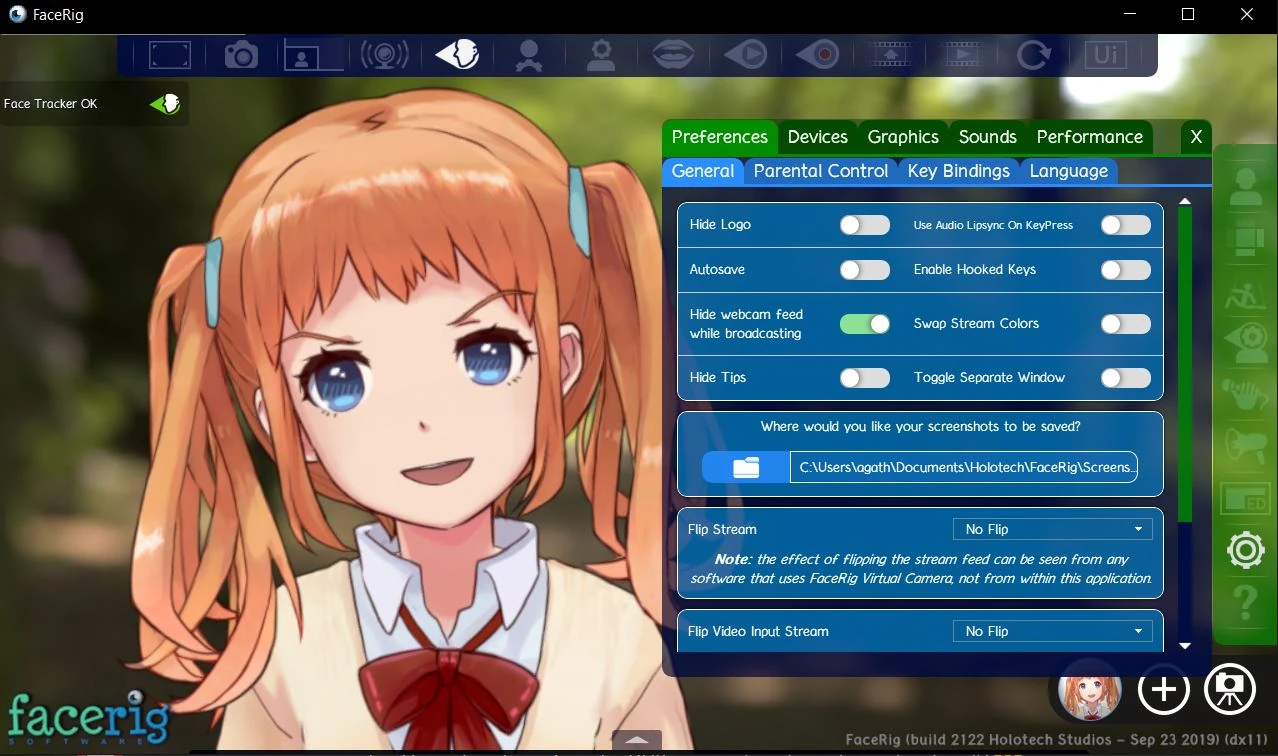The width and height of the screenshot is (1278, 756).
Task: Switch to the Preferences tab
Action: (x=720, y=137)
